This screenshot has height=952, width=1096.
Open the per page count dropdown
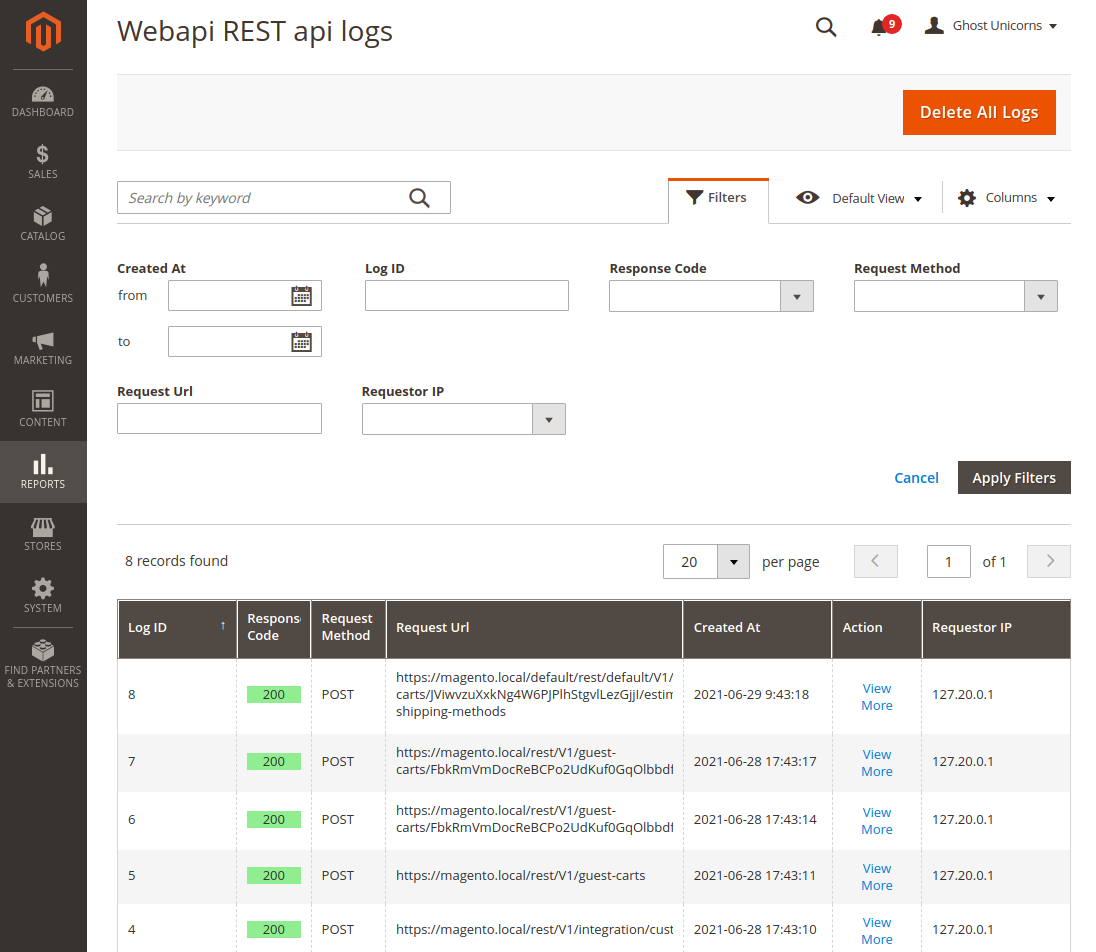(733, 562)
